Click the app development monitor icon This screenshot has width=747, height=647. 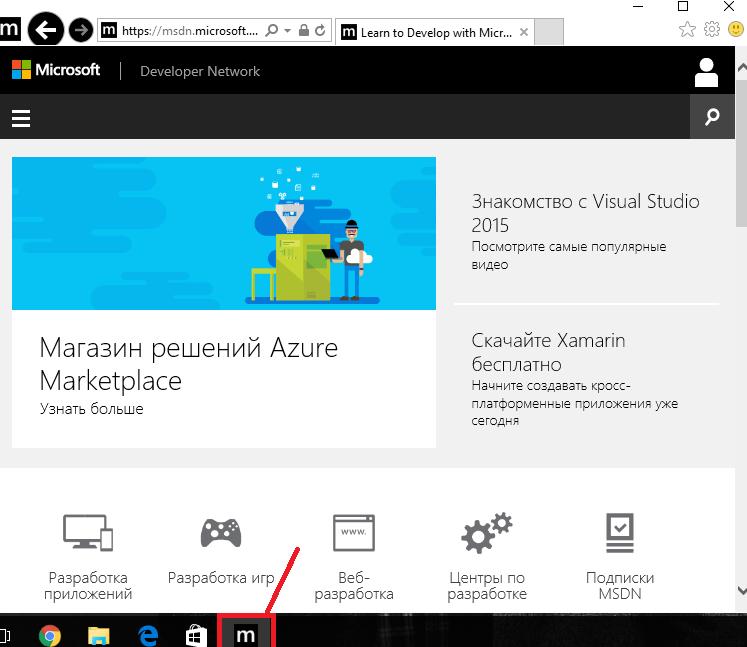(x=88, y=533)
